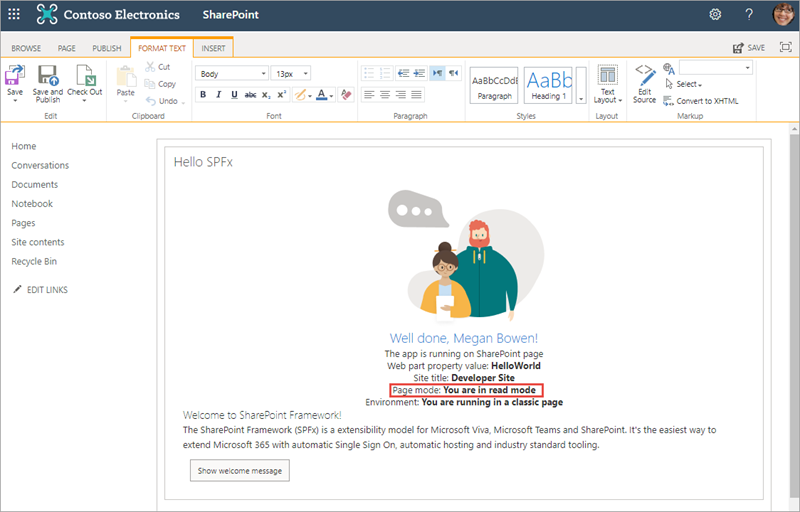800x512 pixels.
Task: Open the Select dropdown in Markup
Action: coord(684,84)
